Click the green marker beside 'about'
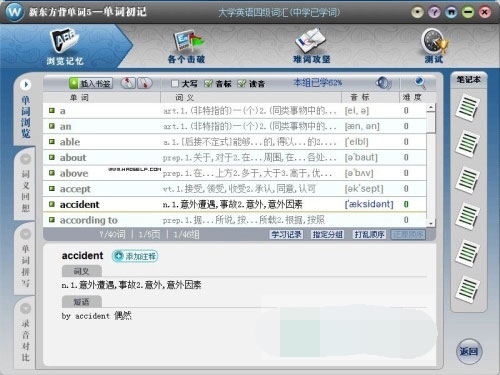500x375 pixels. pyautogui.click(x=52, y=157)
